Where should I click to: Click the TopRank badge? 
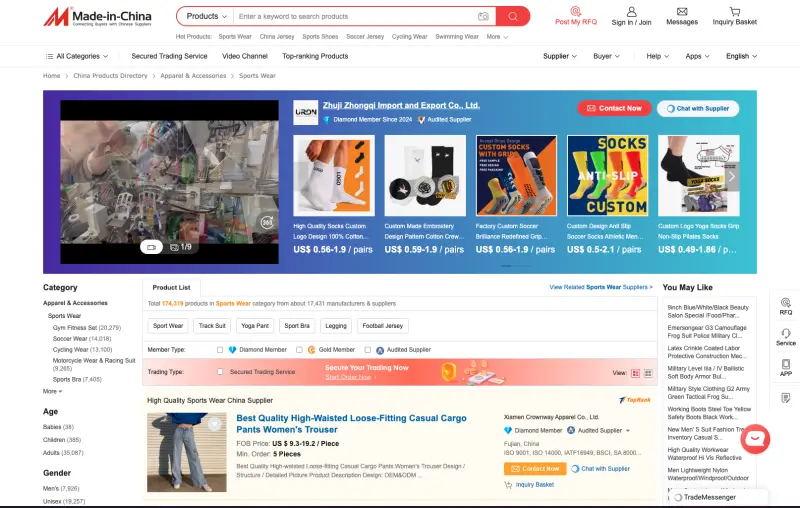(x=635, y=400)
